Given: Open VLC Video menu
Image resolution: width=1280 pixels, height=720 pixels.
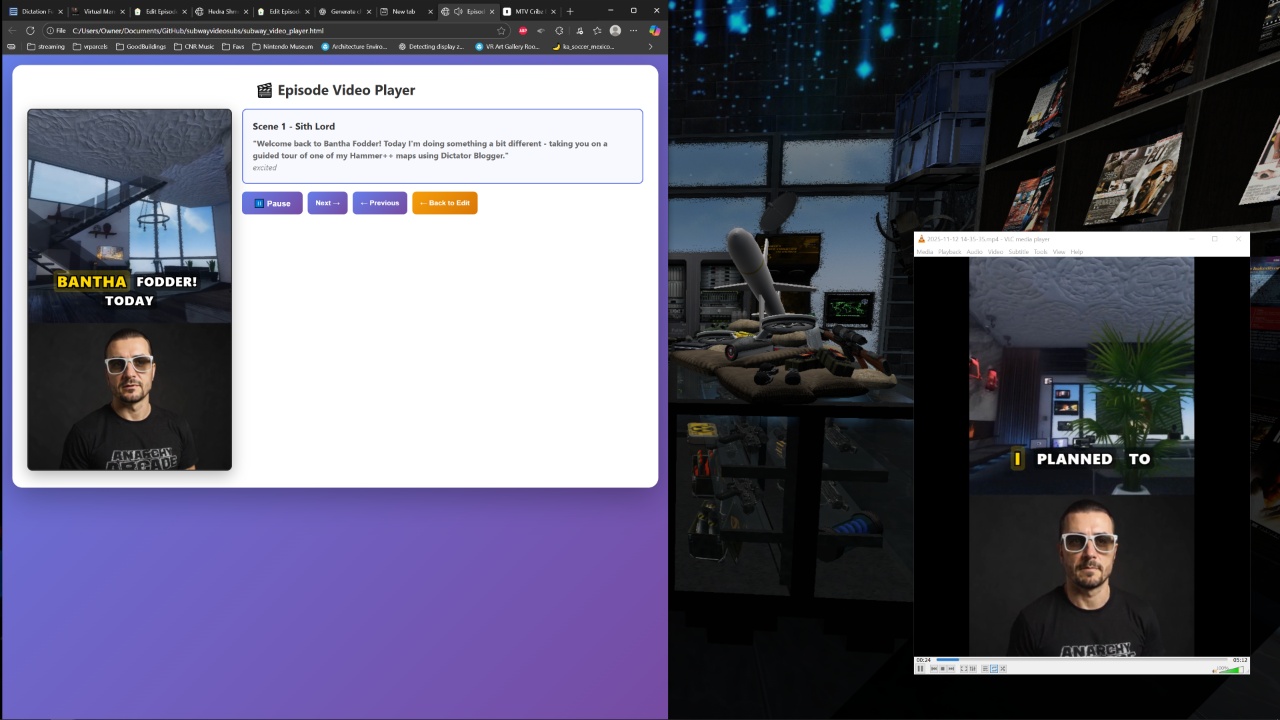Looking at the screenshot, I should 995,252.
